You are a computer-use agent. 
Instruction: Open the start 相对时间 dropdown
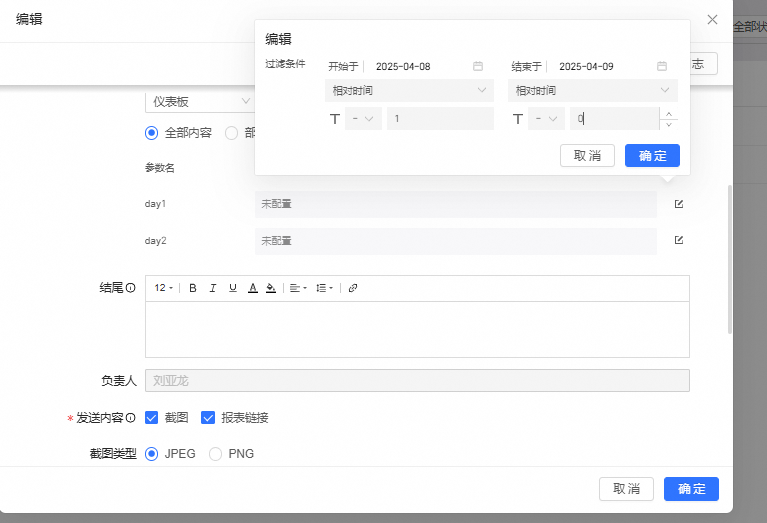(409, 91)
